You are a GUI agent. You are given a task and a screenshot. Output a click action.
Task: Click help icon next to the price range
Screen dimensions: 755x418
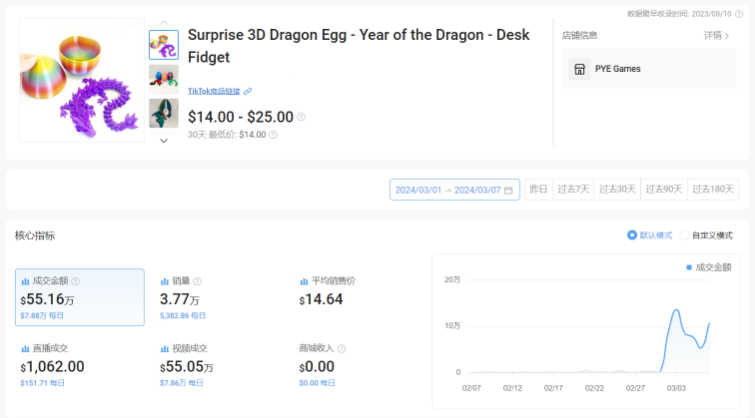coord(301,117)
